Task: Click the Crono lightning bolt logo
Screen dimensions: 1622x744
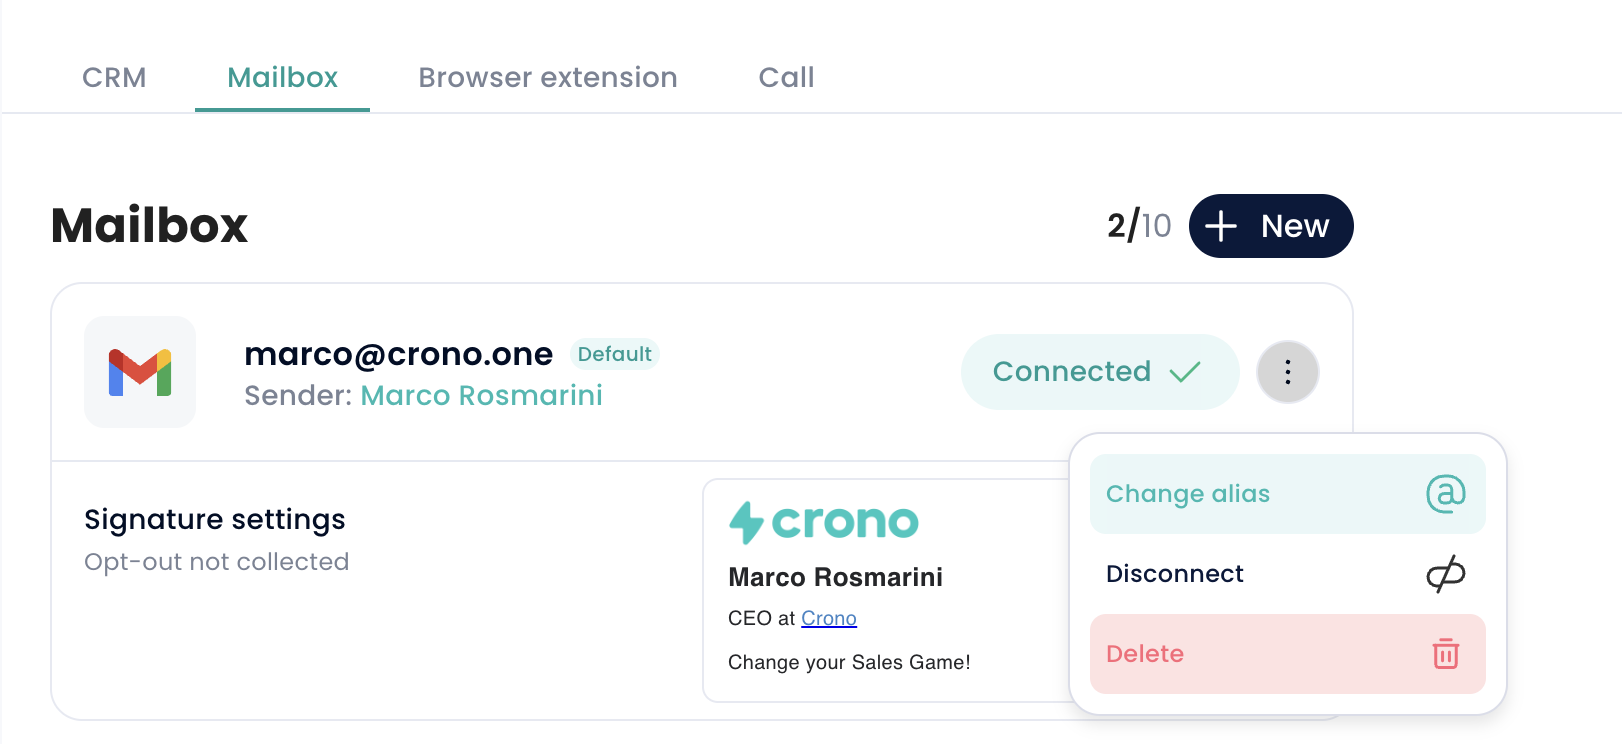Action: coord(746,522)
